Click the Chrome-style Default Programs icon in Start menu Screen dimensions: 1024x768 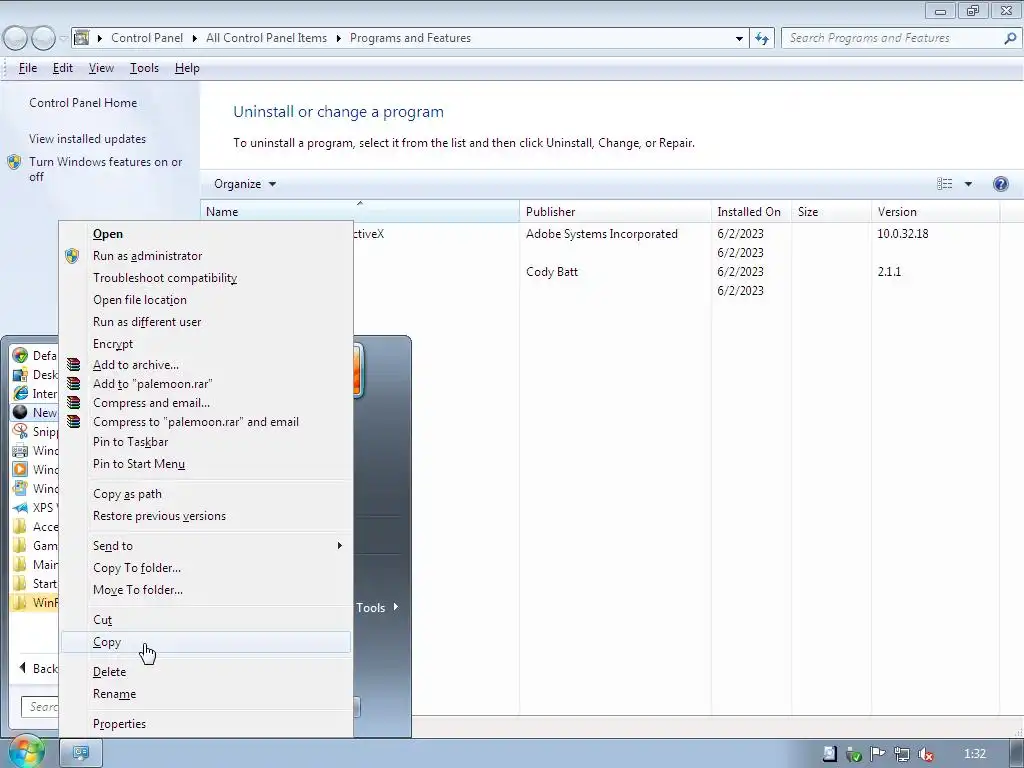[x=20, y=355]
